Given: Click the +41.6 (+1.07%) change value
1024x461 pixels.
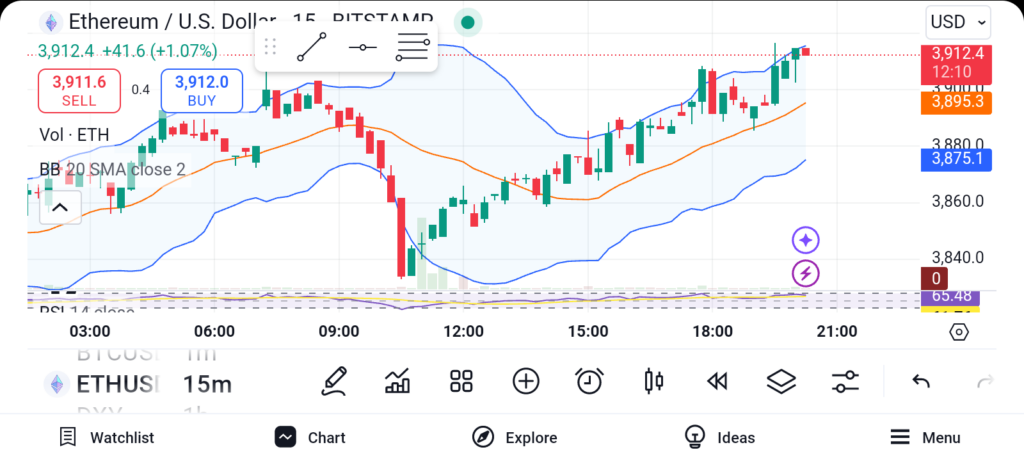Looking at the screenshot, I should [x=159, y=51].
